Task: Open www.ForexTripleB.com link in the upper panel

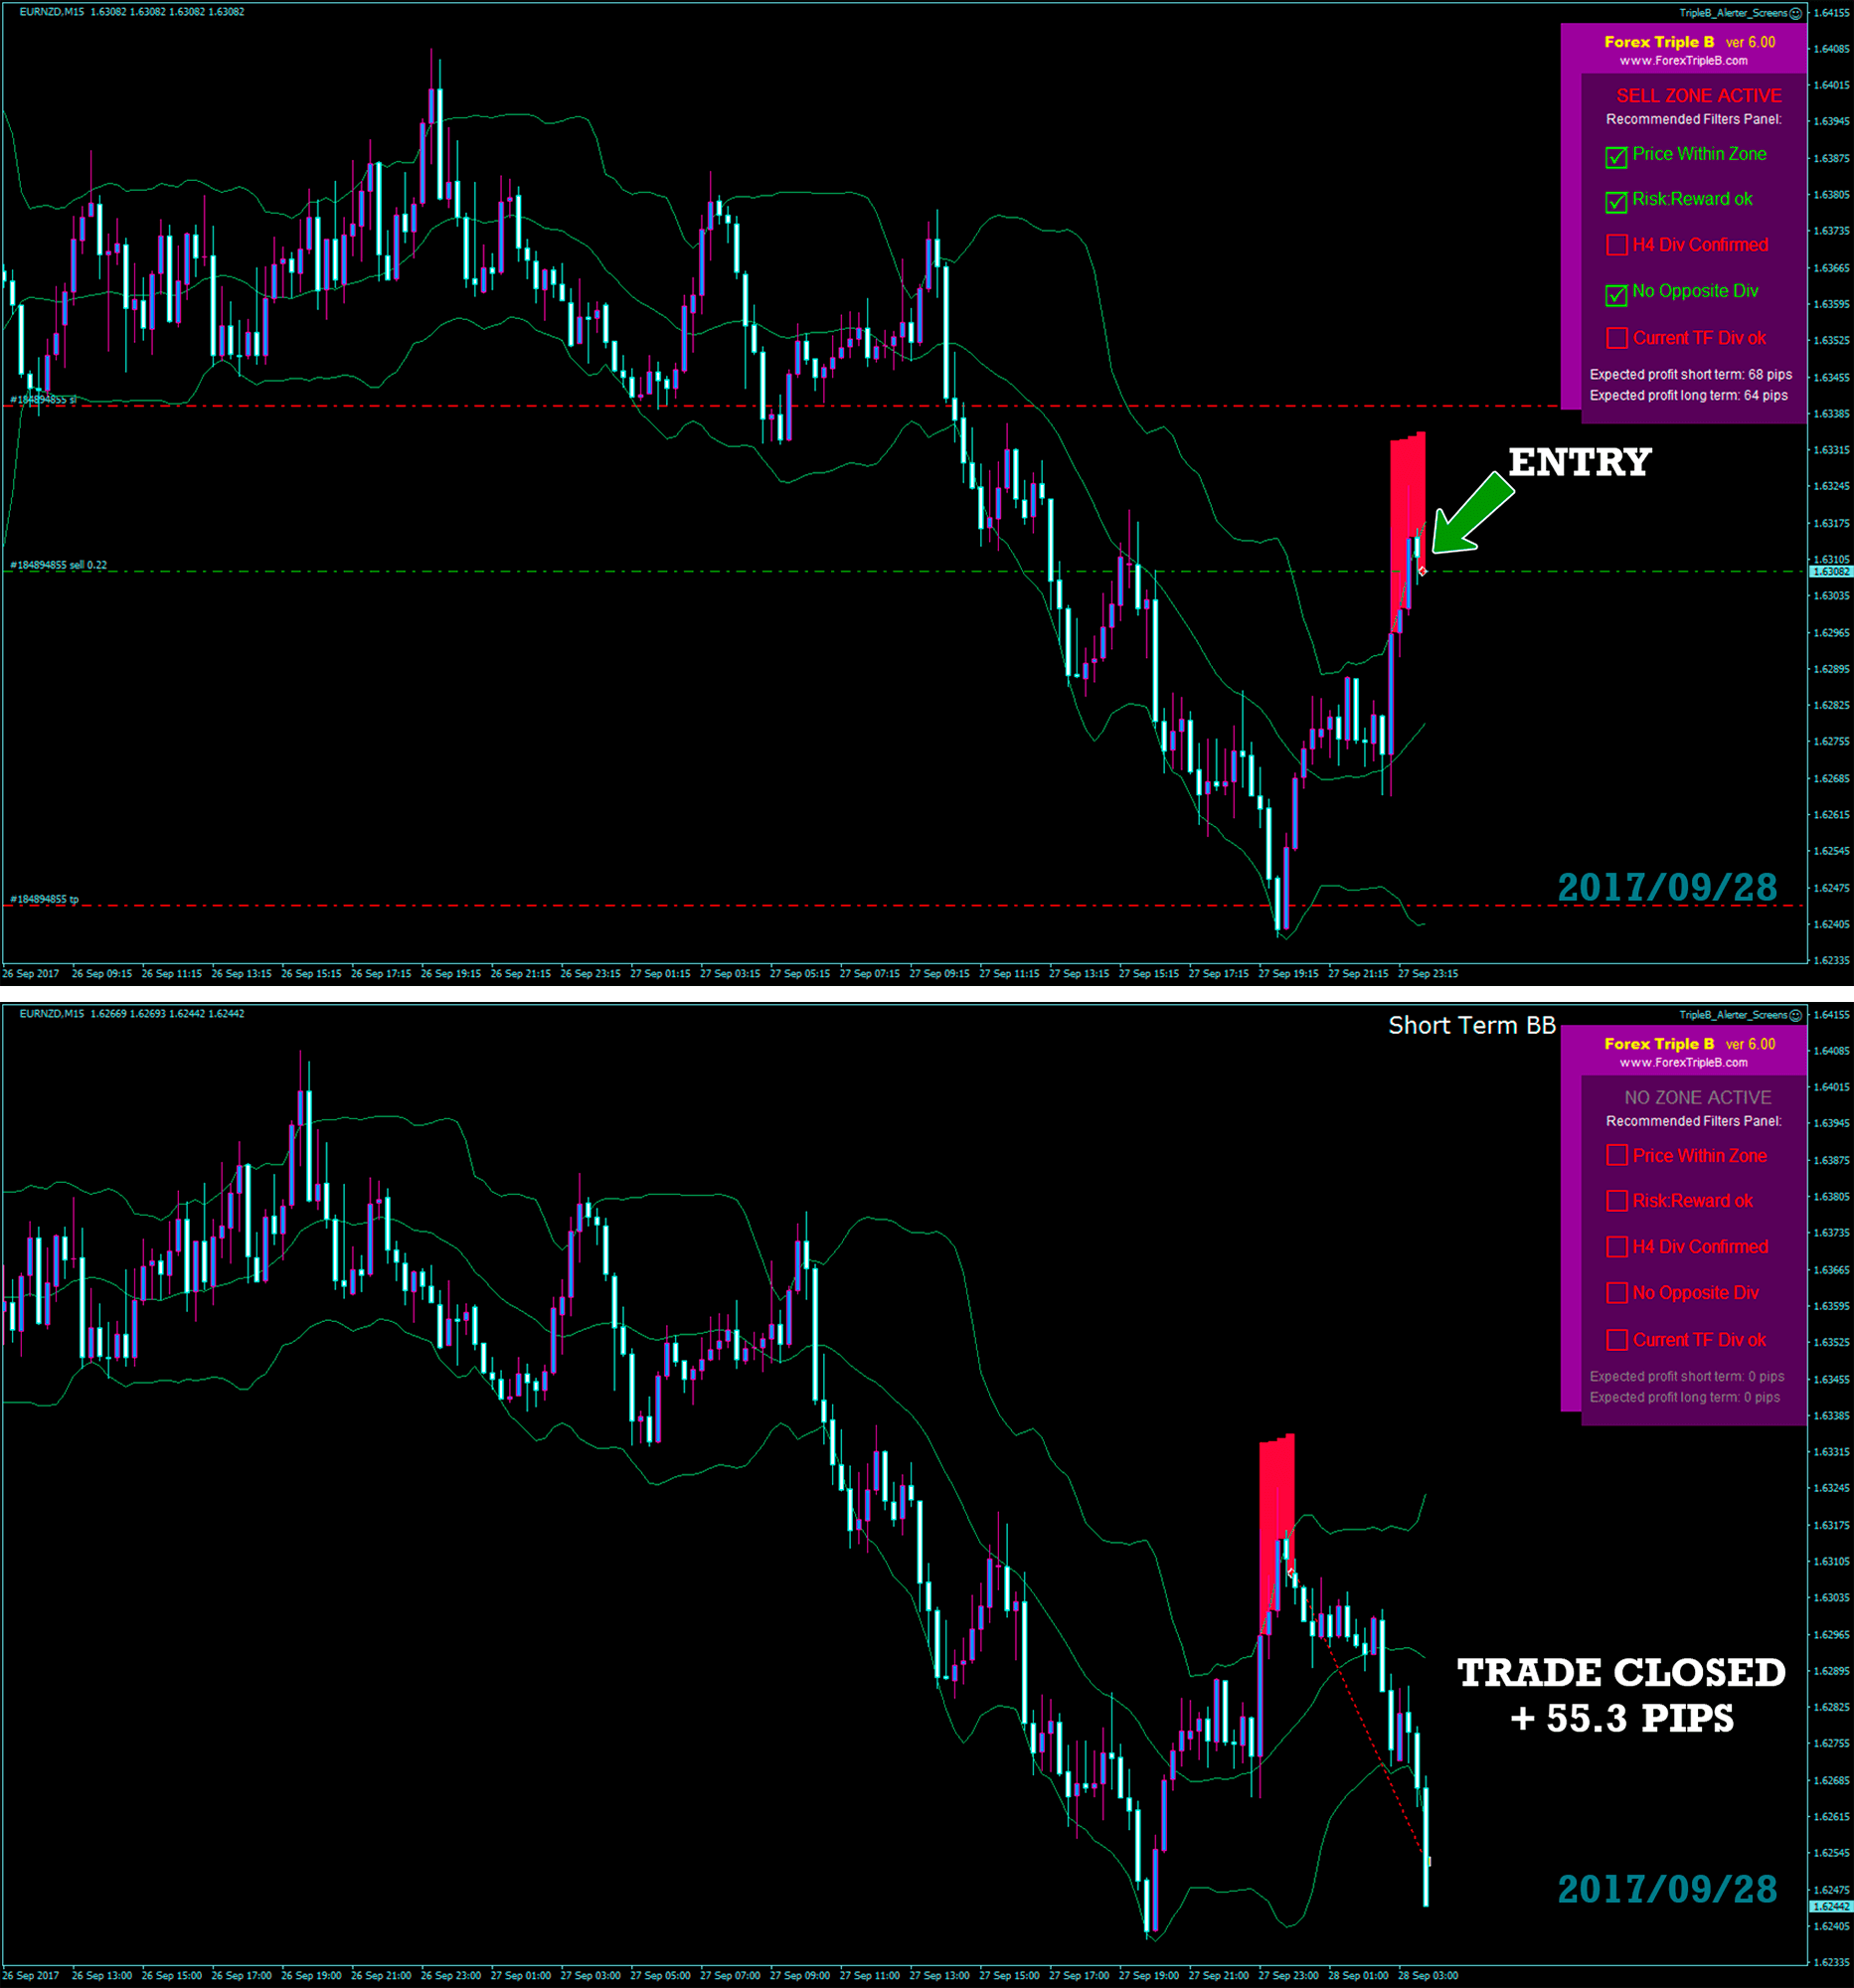Action: point(1683,61)
